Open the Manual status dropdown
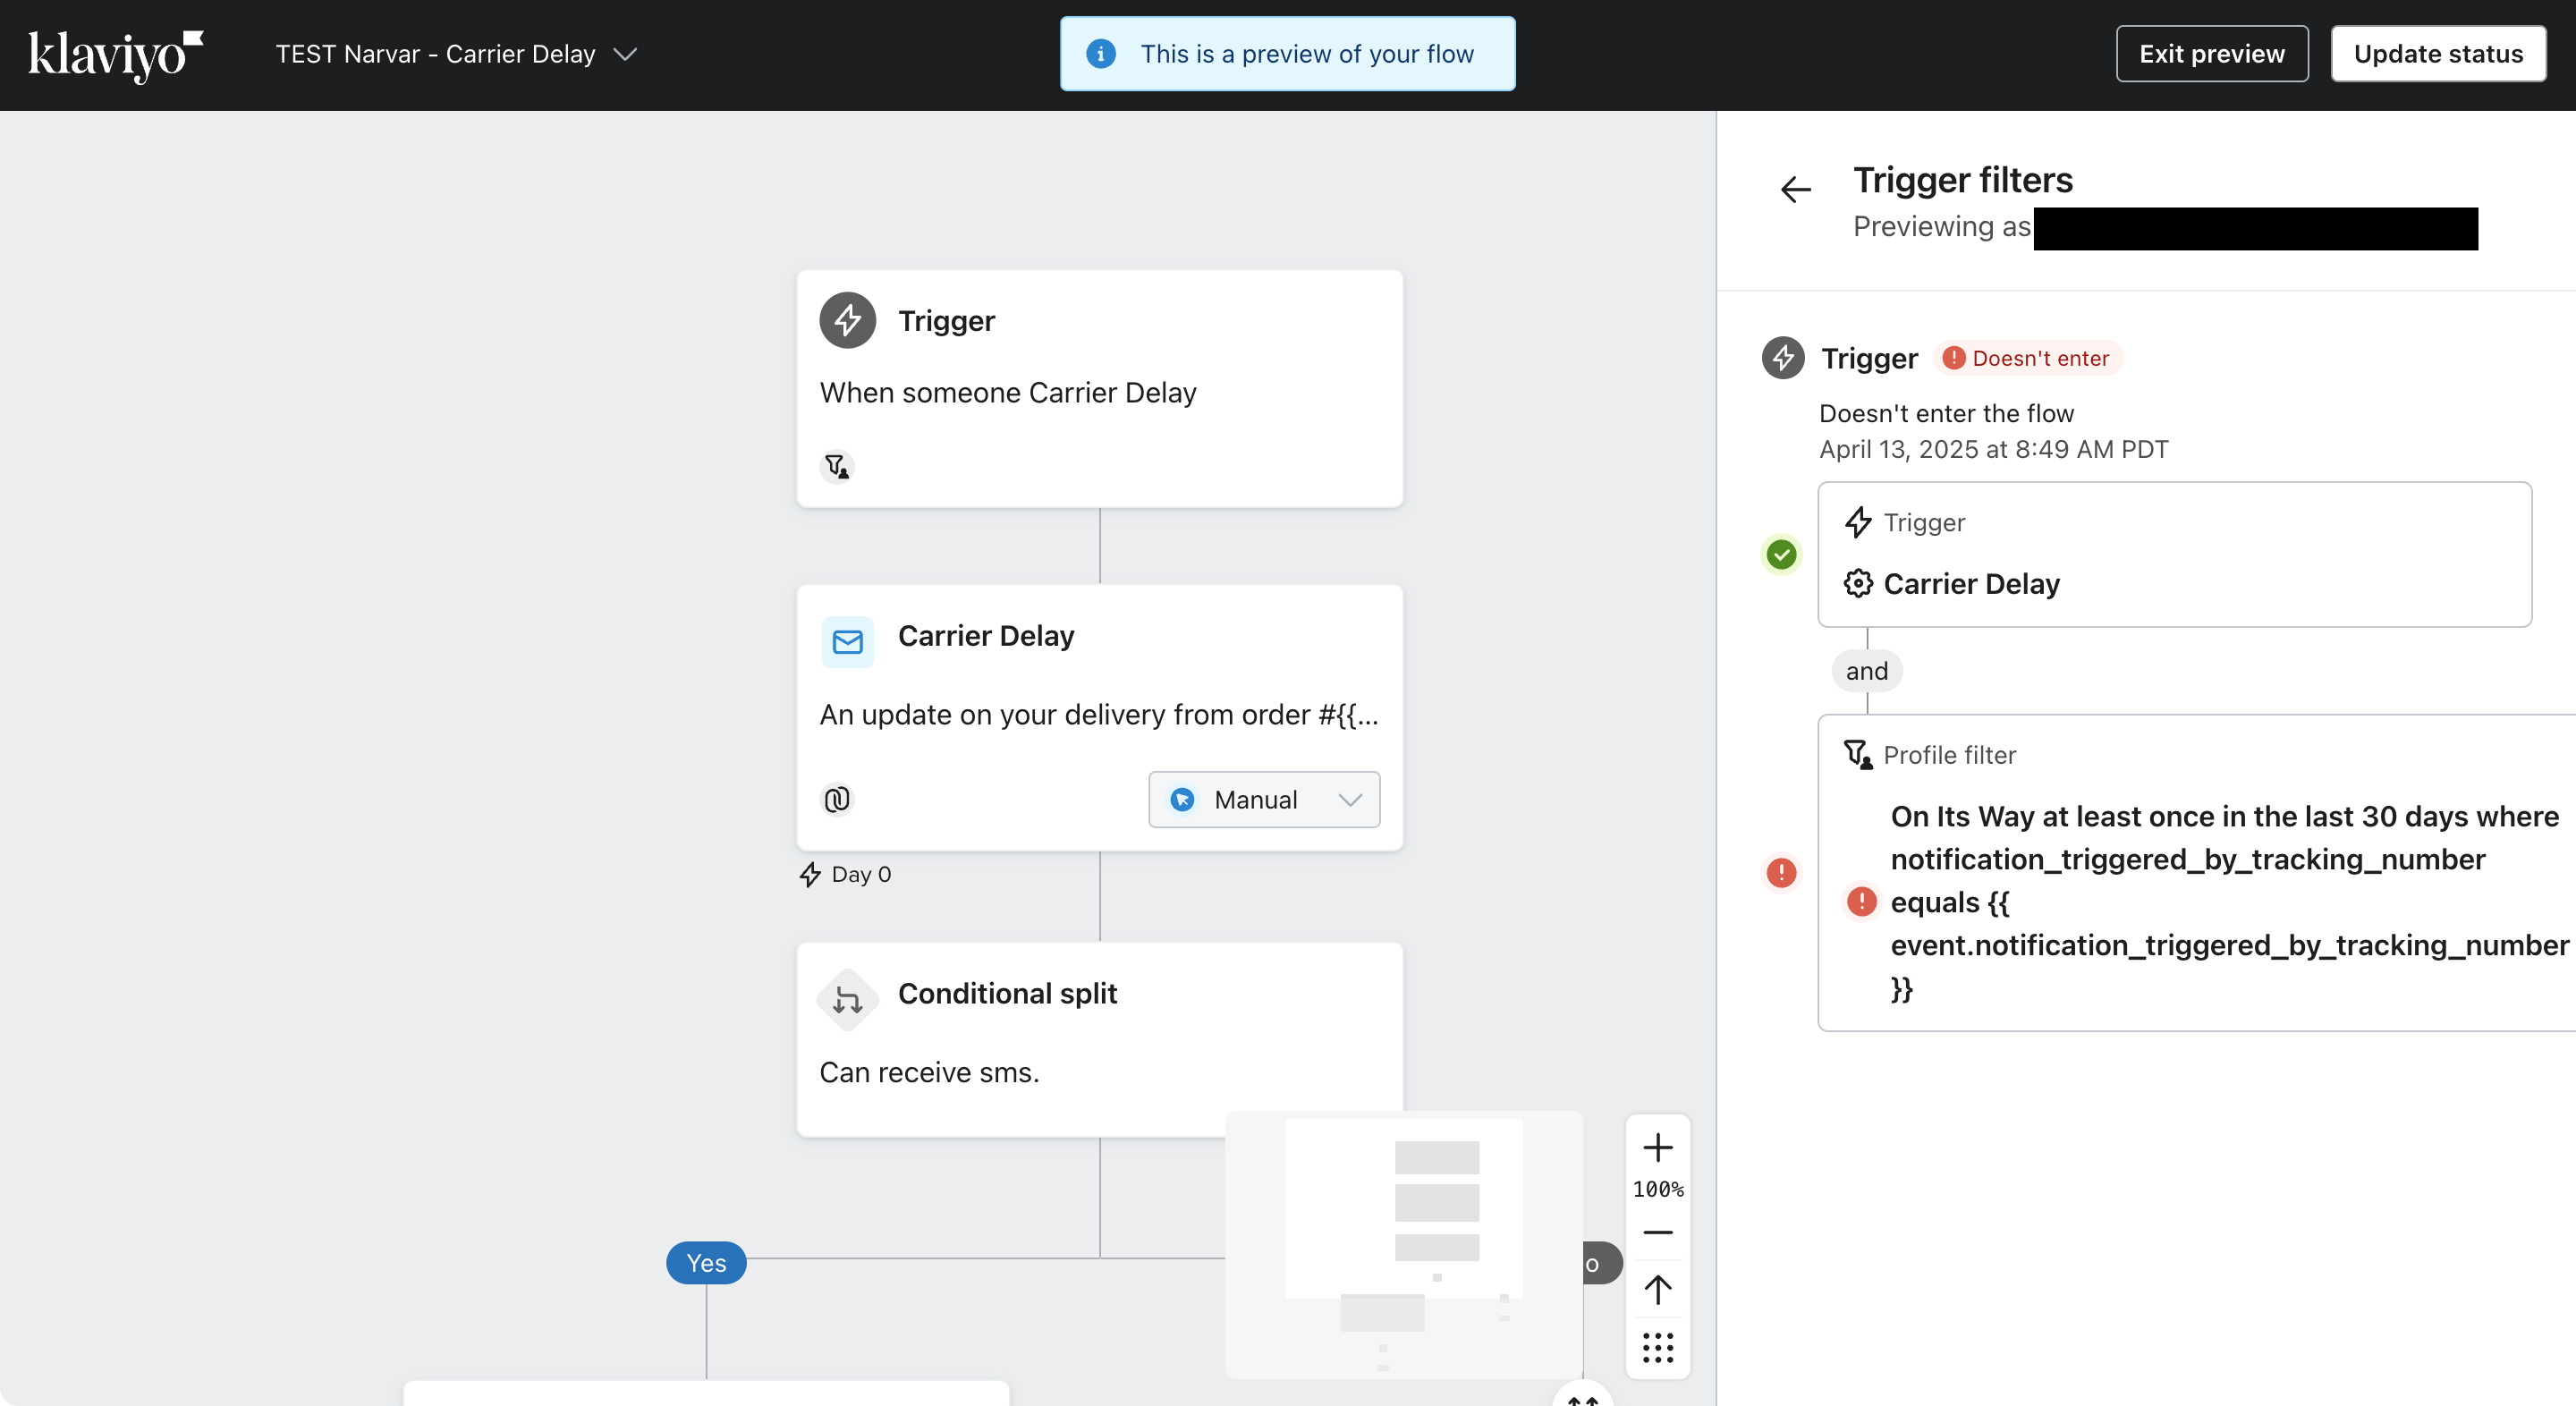 point(1264,799)
